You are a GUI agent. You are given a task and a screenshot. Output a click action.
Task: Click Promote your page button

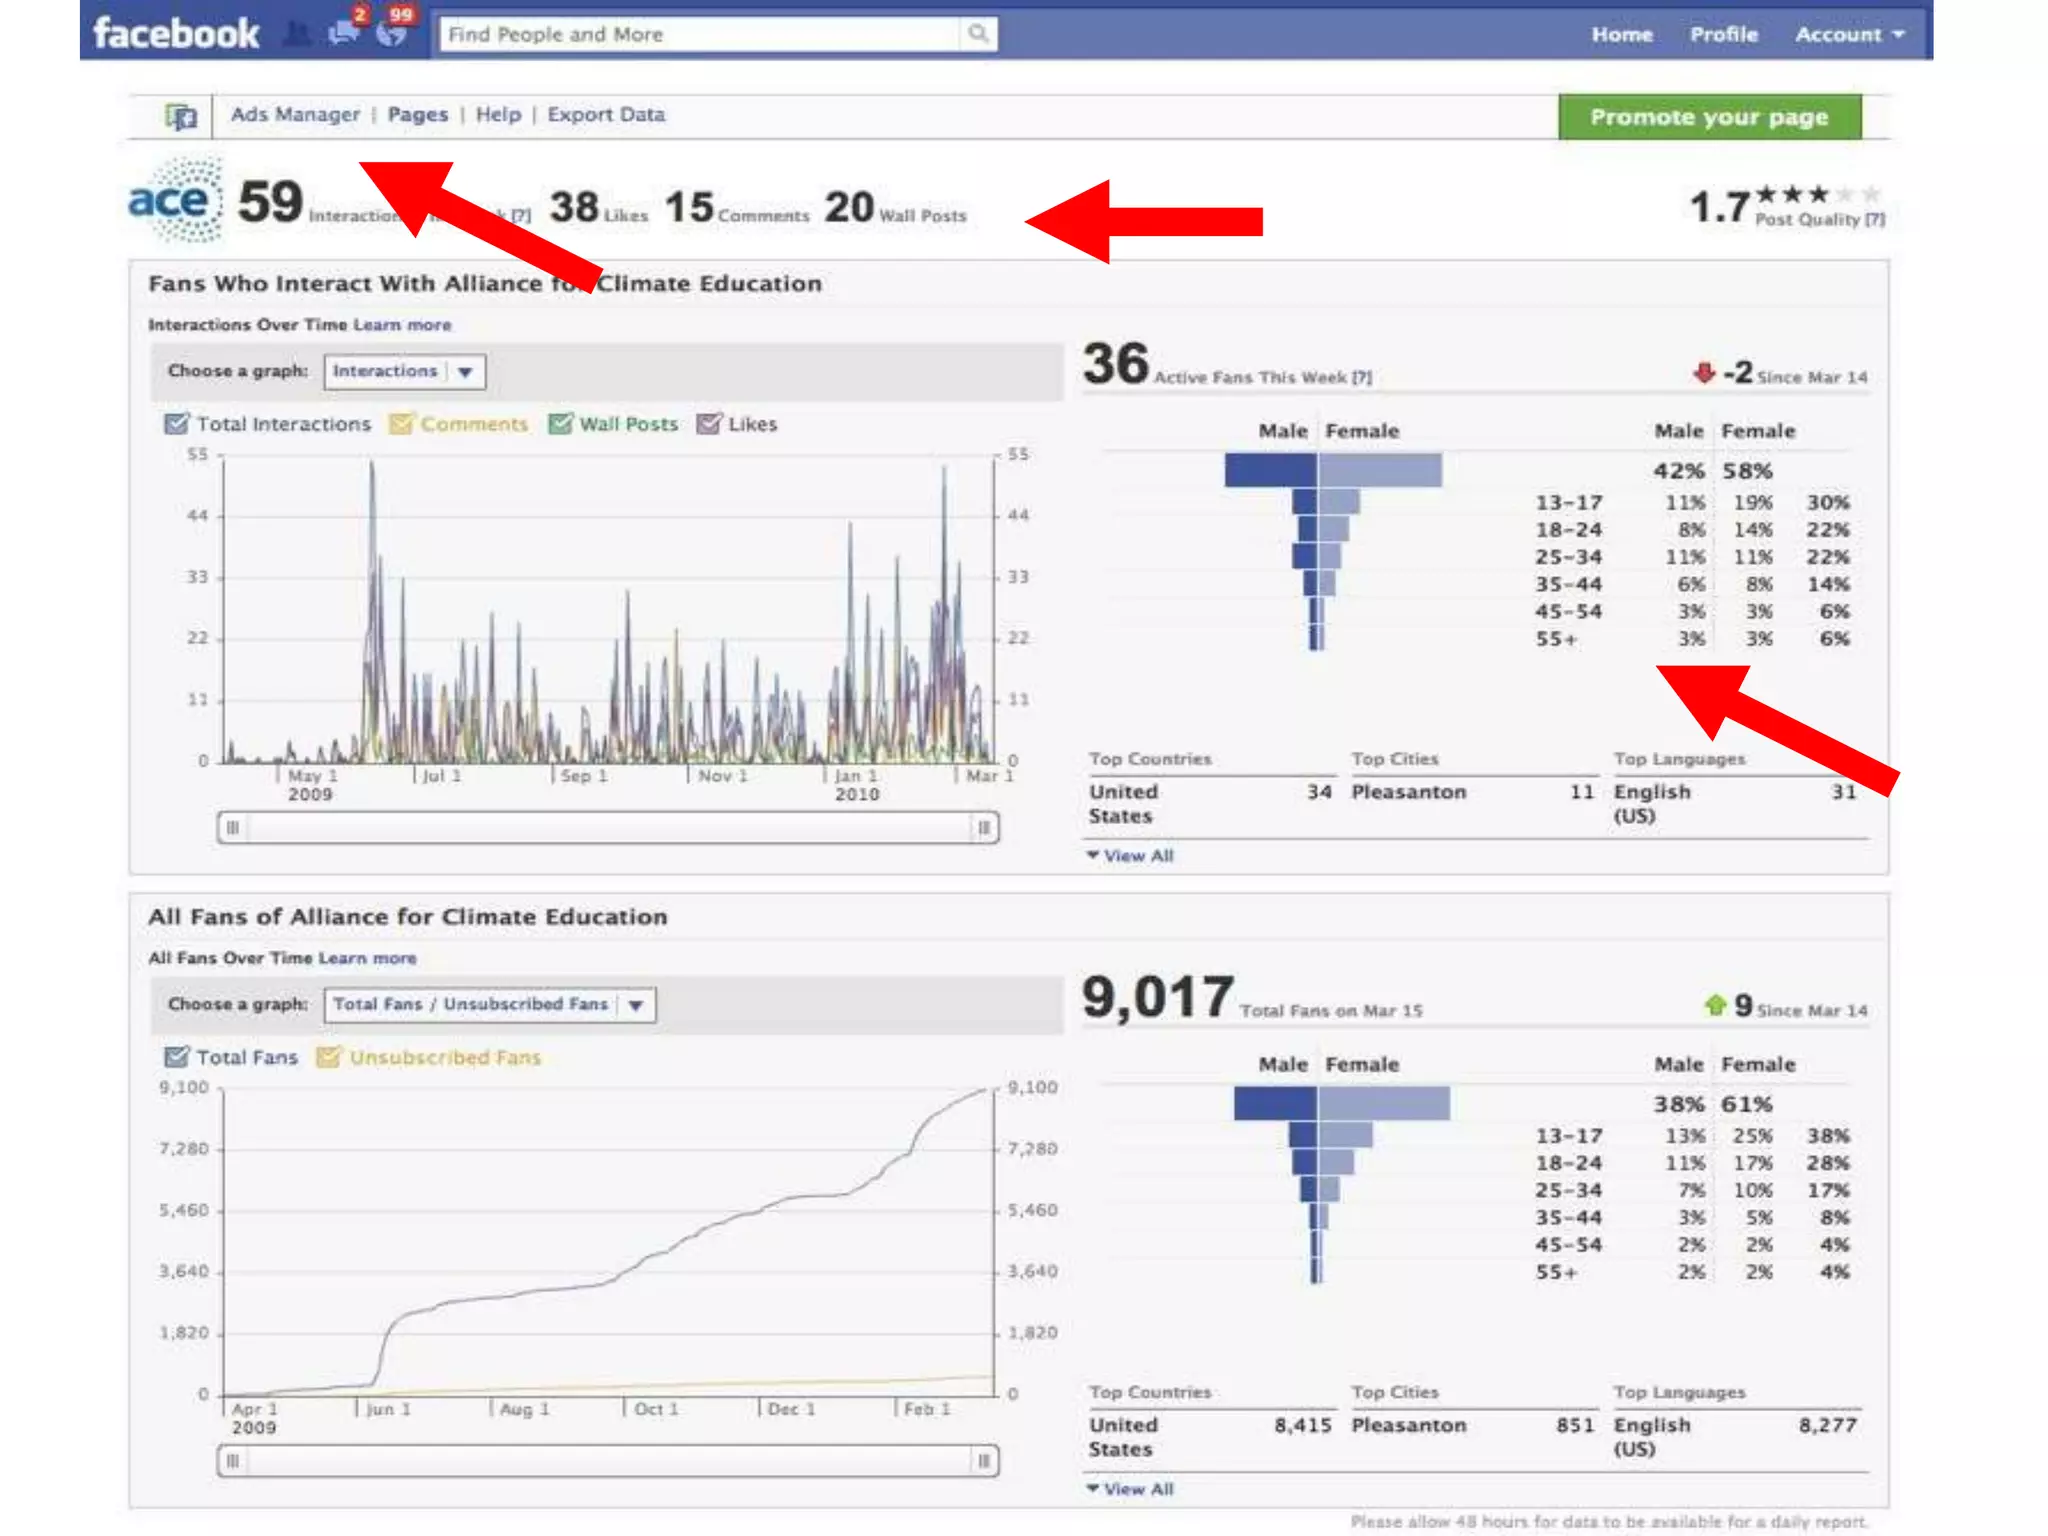[x=1710, y=117]
